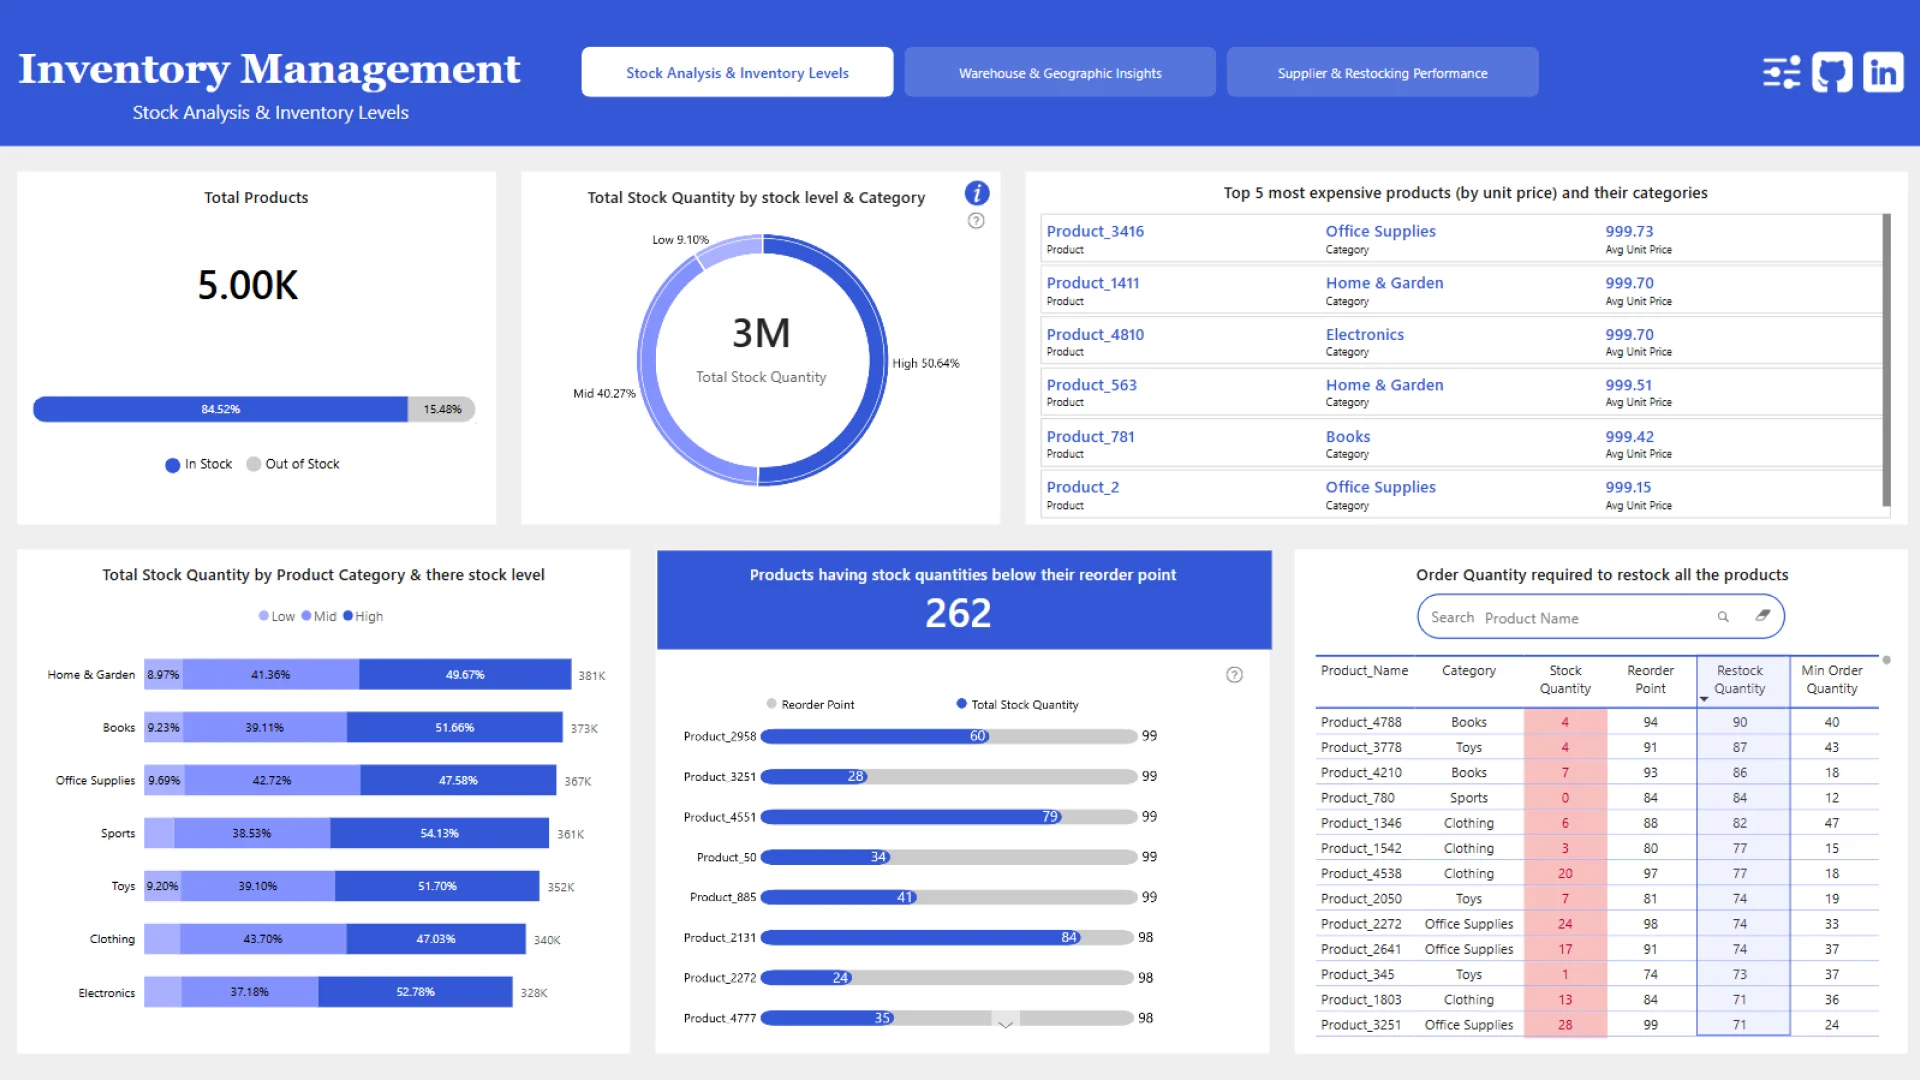Viewport: 1920px width, 1080px height.
Task: Click help icon in reorder point chart
Action: pyautogui.click(x=1234, y=675)
